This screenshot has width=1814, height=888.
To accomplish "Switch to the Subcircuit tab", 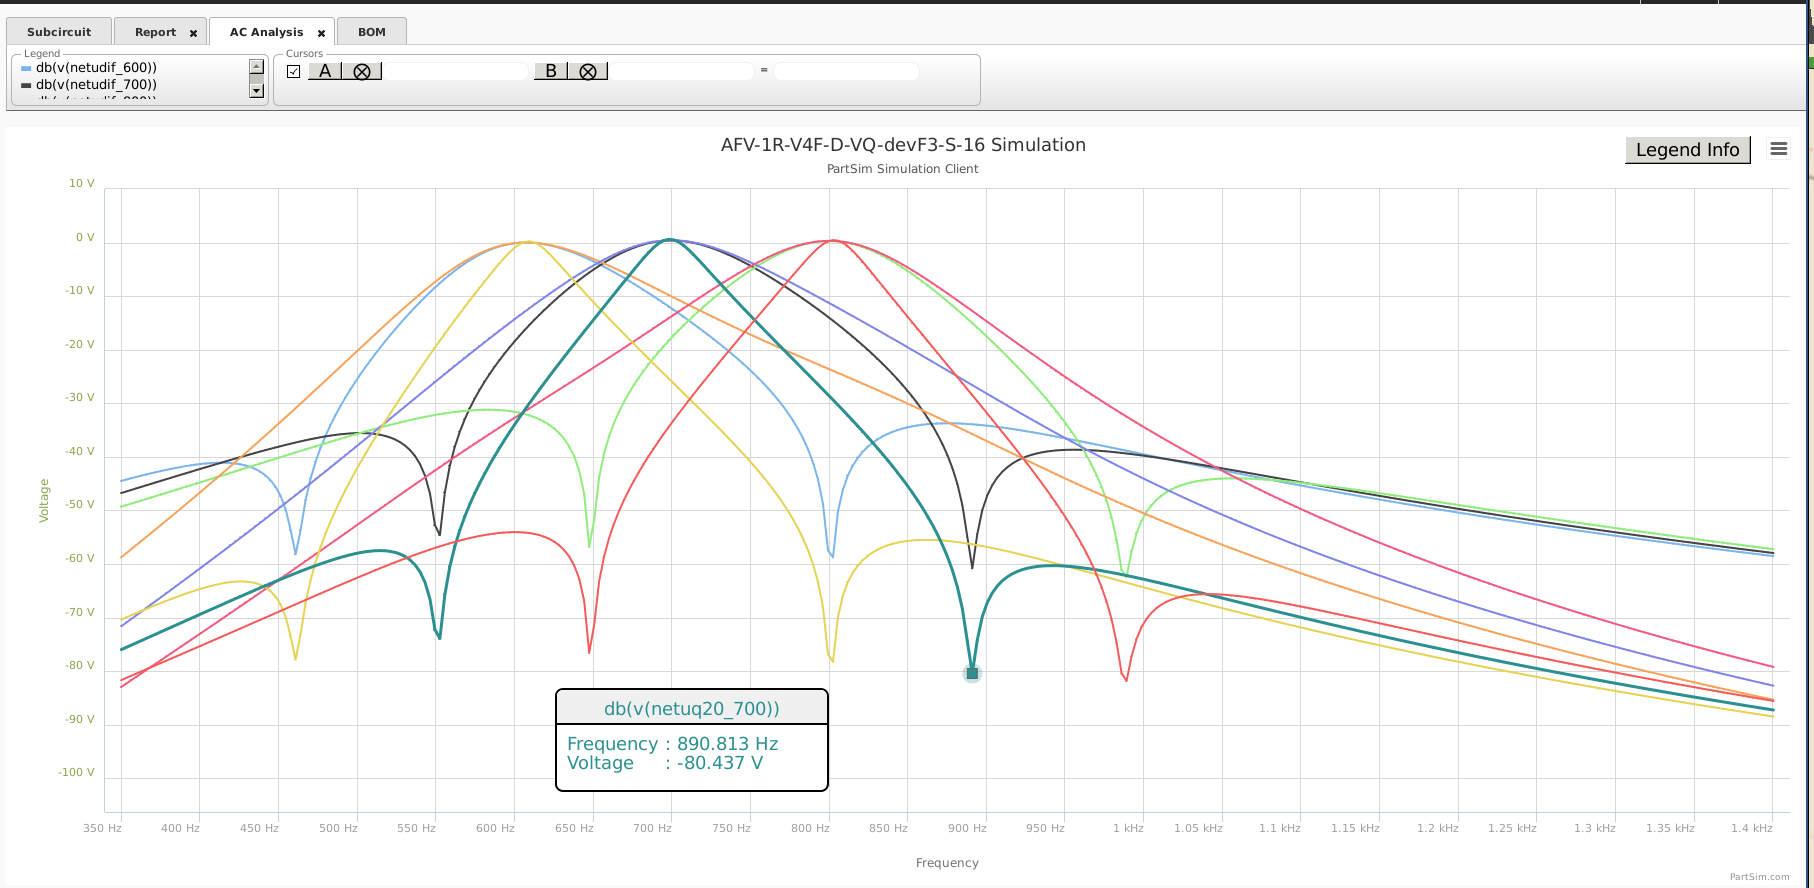I will [59, 32].
